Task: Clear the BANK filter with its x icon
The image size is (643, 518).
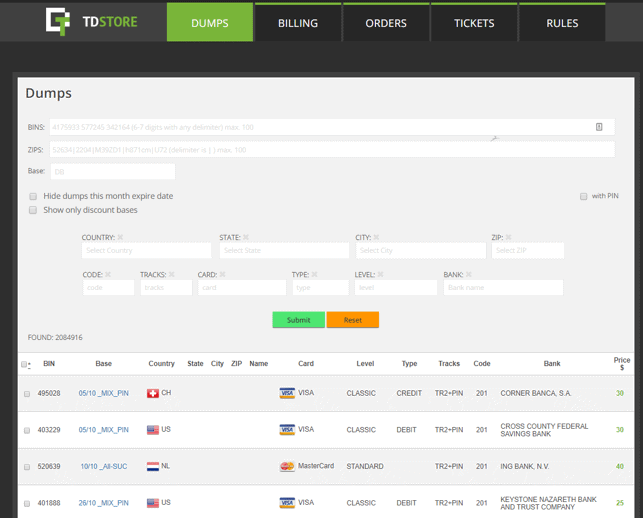Action: (x=468, y=274)
